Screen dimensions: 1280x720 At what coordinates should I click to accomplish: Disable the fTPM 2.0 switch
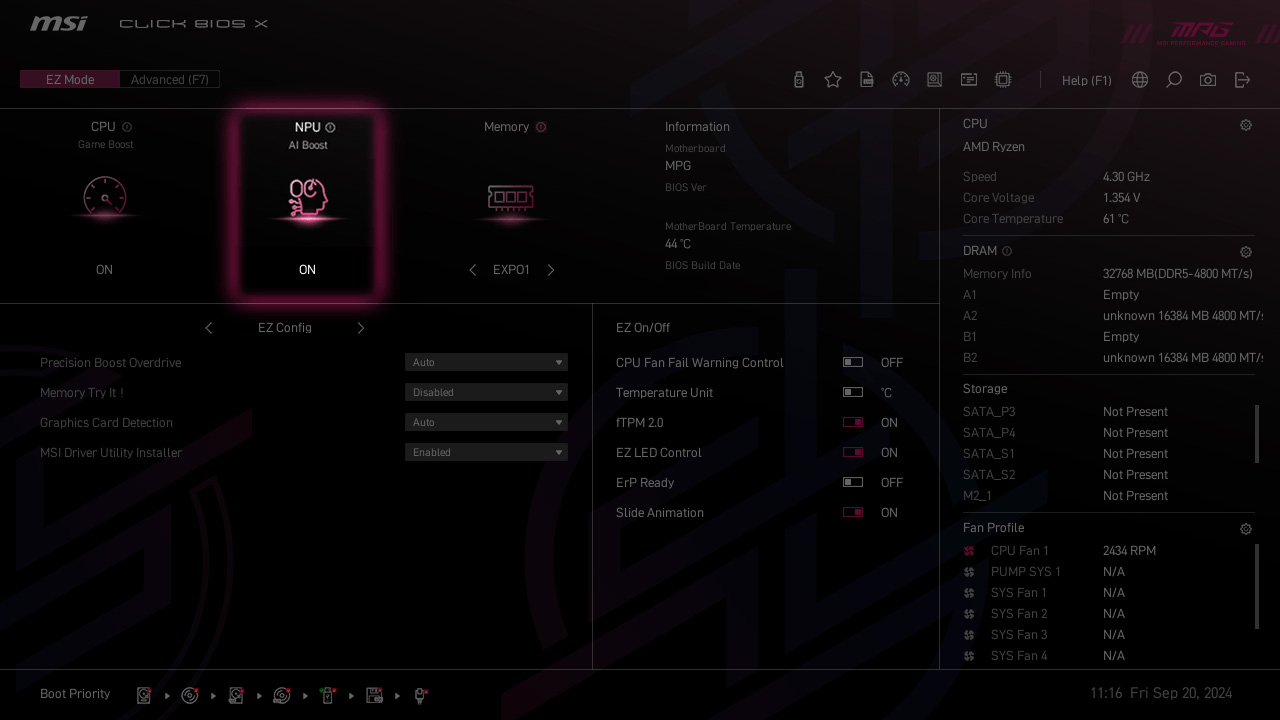[853, 423]
